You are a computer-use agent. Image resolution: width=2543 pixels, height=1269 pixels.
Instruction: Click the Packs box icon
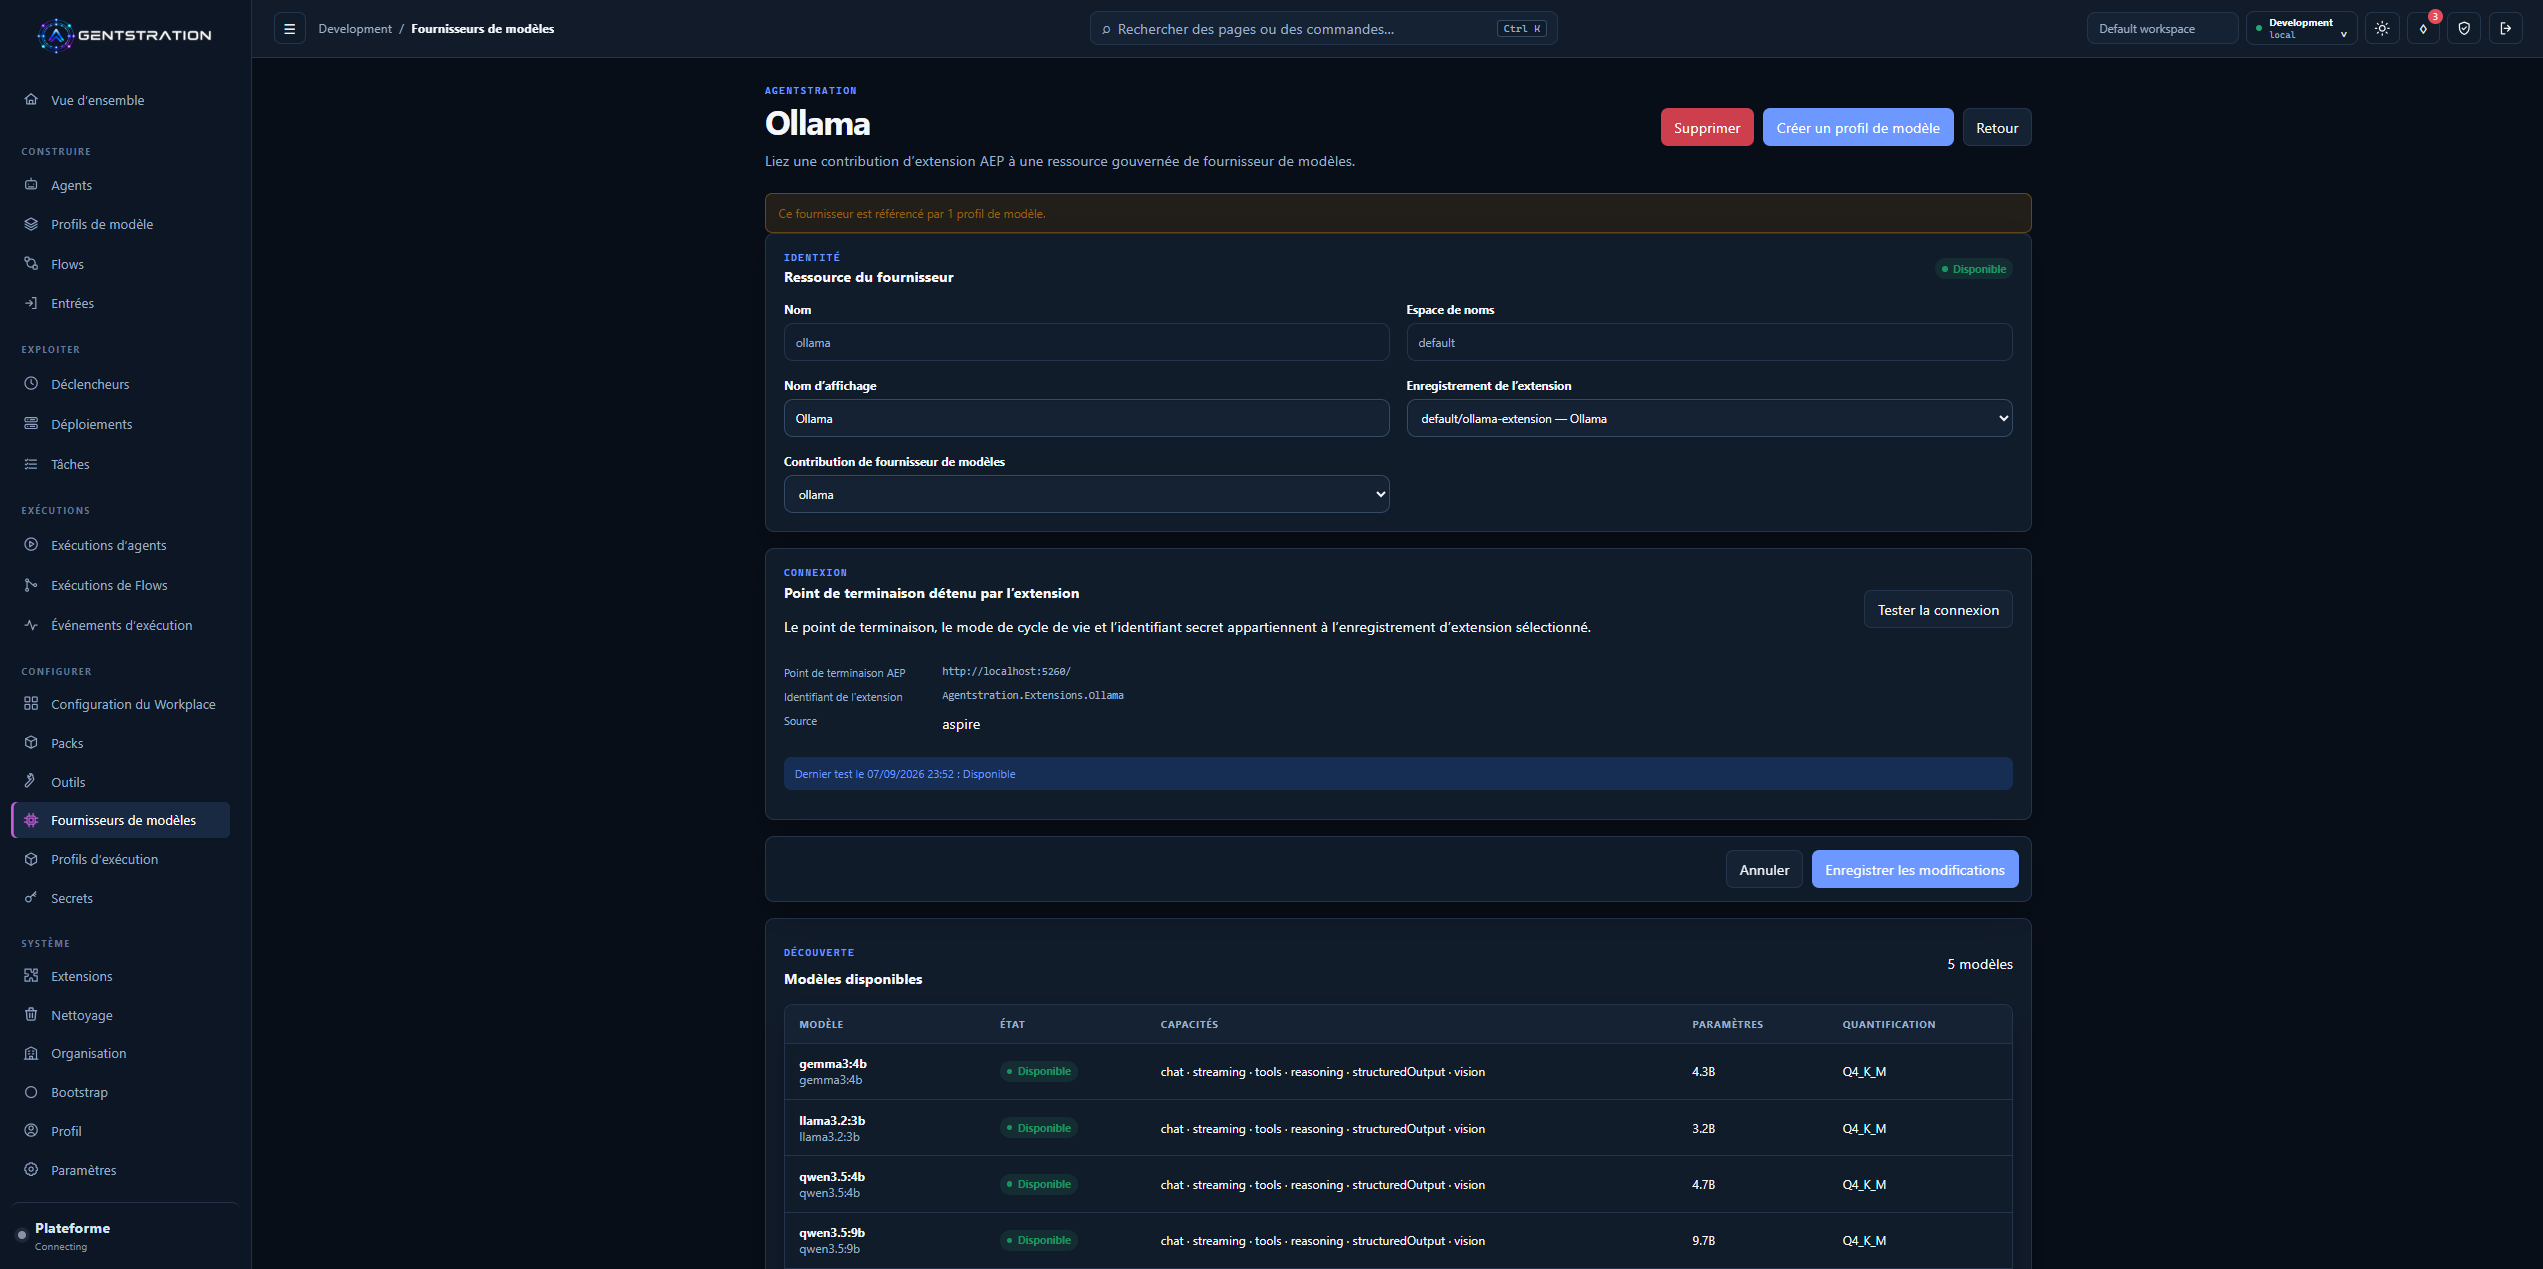tap(31, 743)
